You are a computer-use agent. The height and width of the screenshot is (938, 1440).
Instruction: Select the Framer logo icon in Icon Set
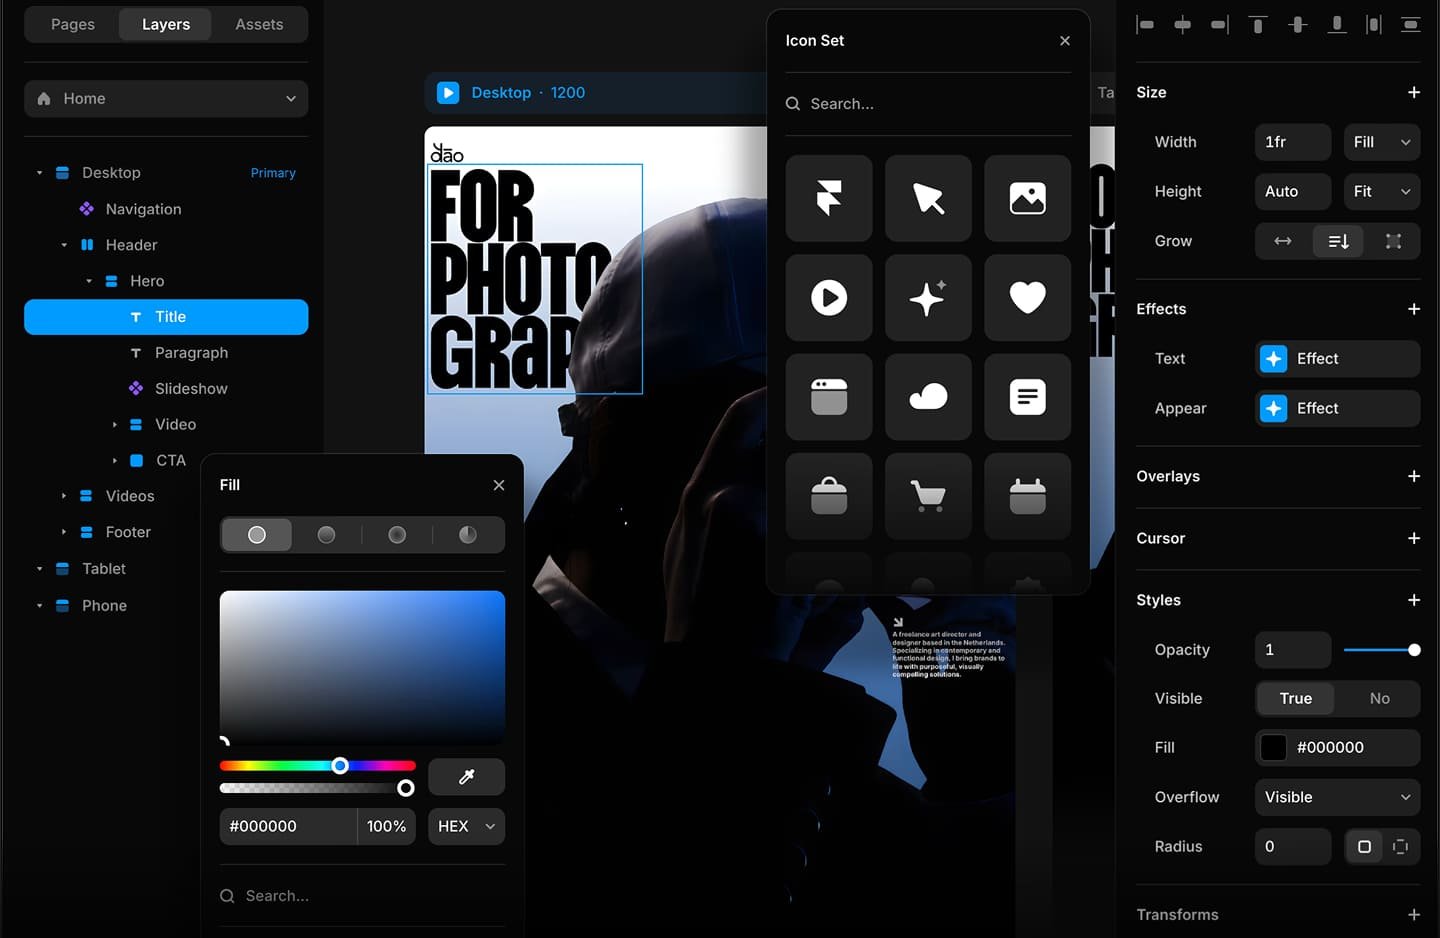pyautogui.click(x=828, y=198)
